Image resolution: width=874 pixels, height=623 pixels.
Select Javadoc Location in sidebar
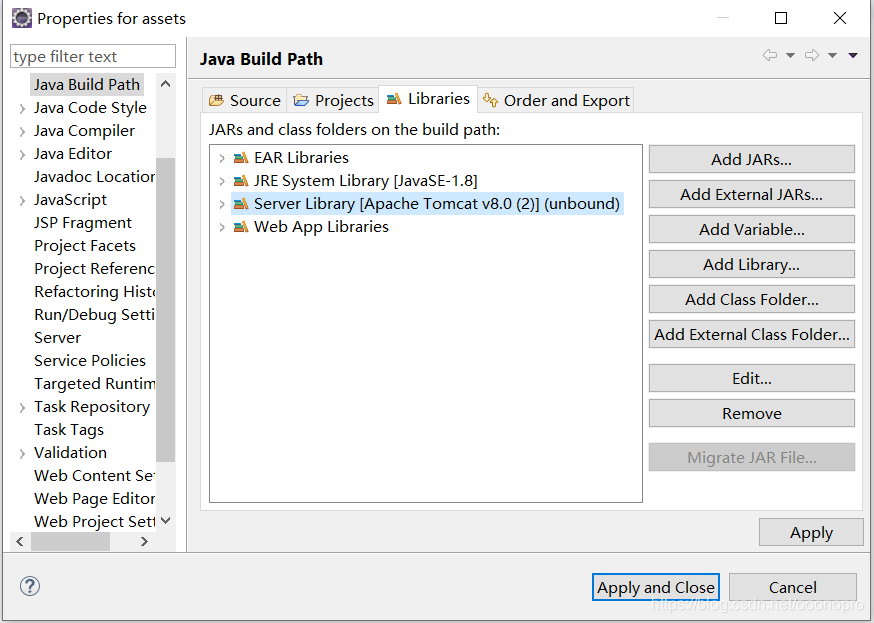94,177
